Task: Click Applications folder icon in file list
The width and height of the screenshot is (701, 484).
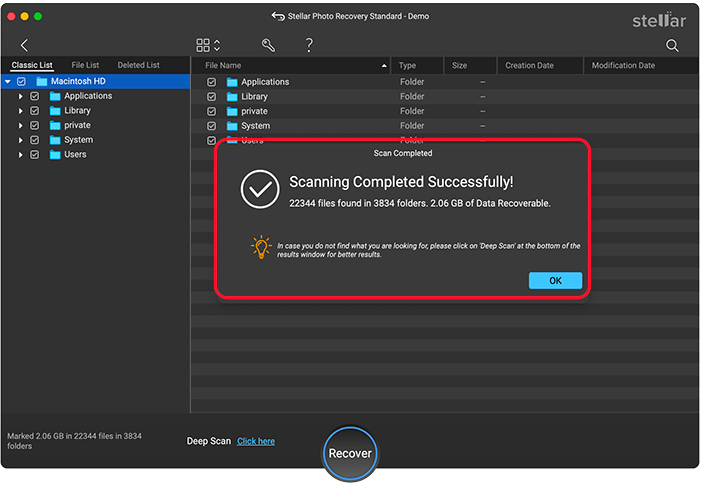Action: click(232, 82)
